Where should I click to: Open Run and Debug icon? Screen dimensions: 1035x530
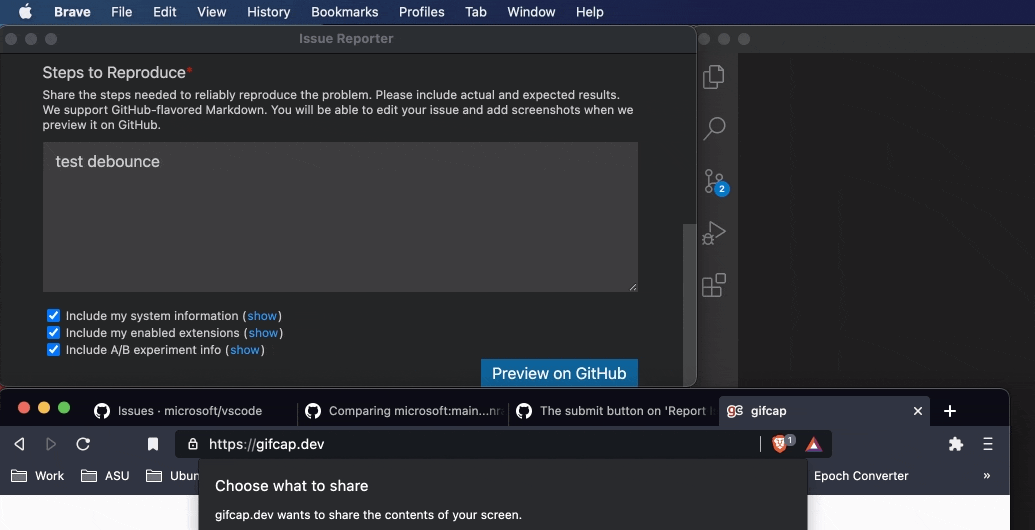pyautogui.click(x=714, y=233)
